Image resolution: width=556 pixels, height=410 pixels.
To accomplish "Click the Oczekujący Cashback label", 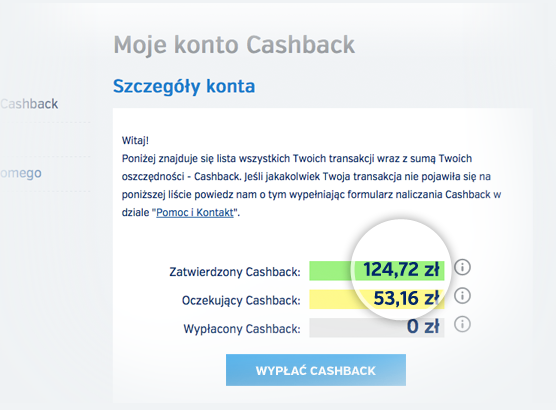I will pyautogui.click(x=241, y=300).
